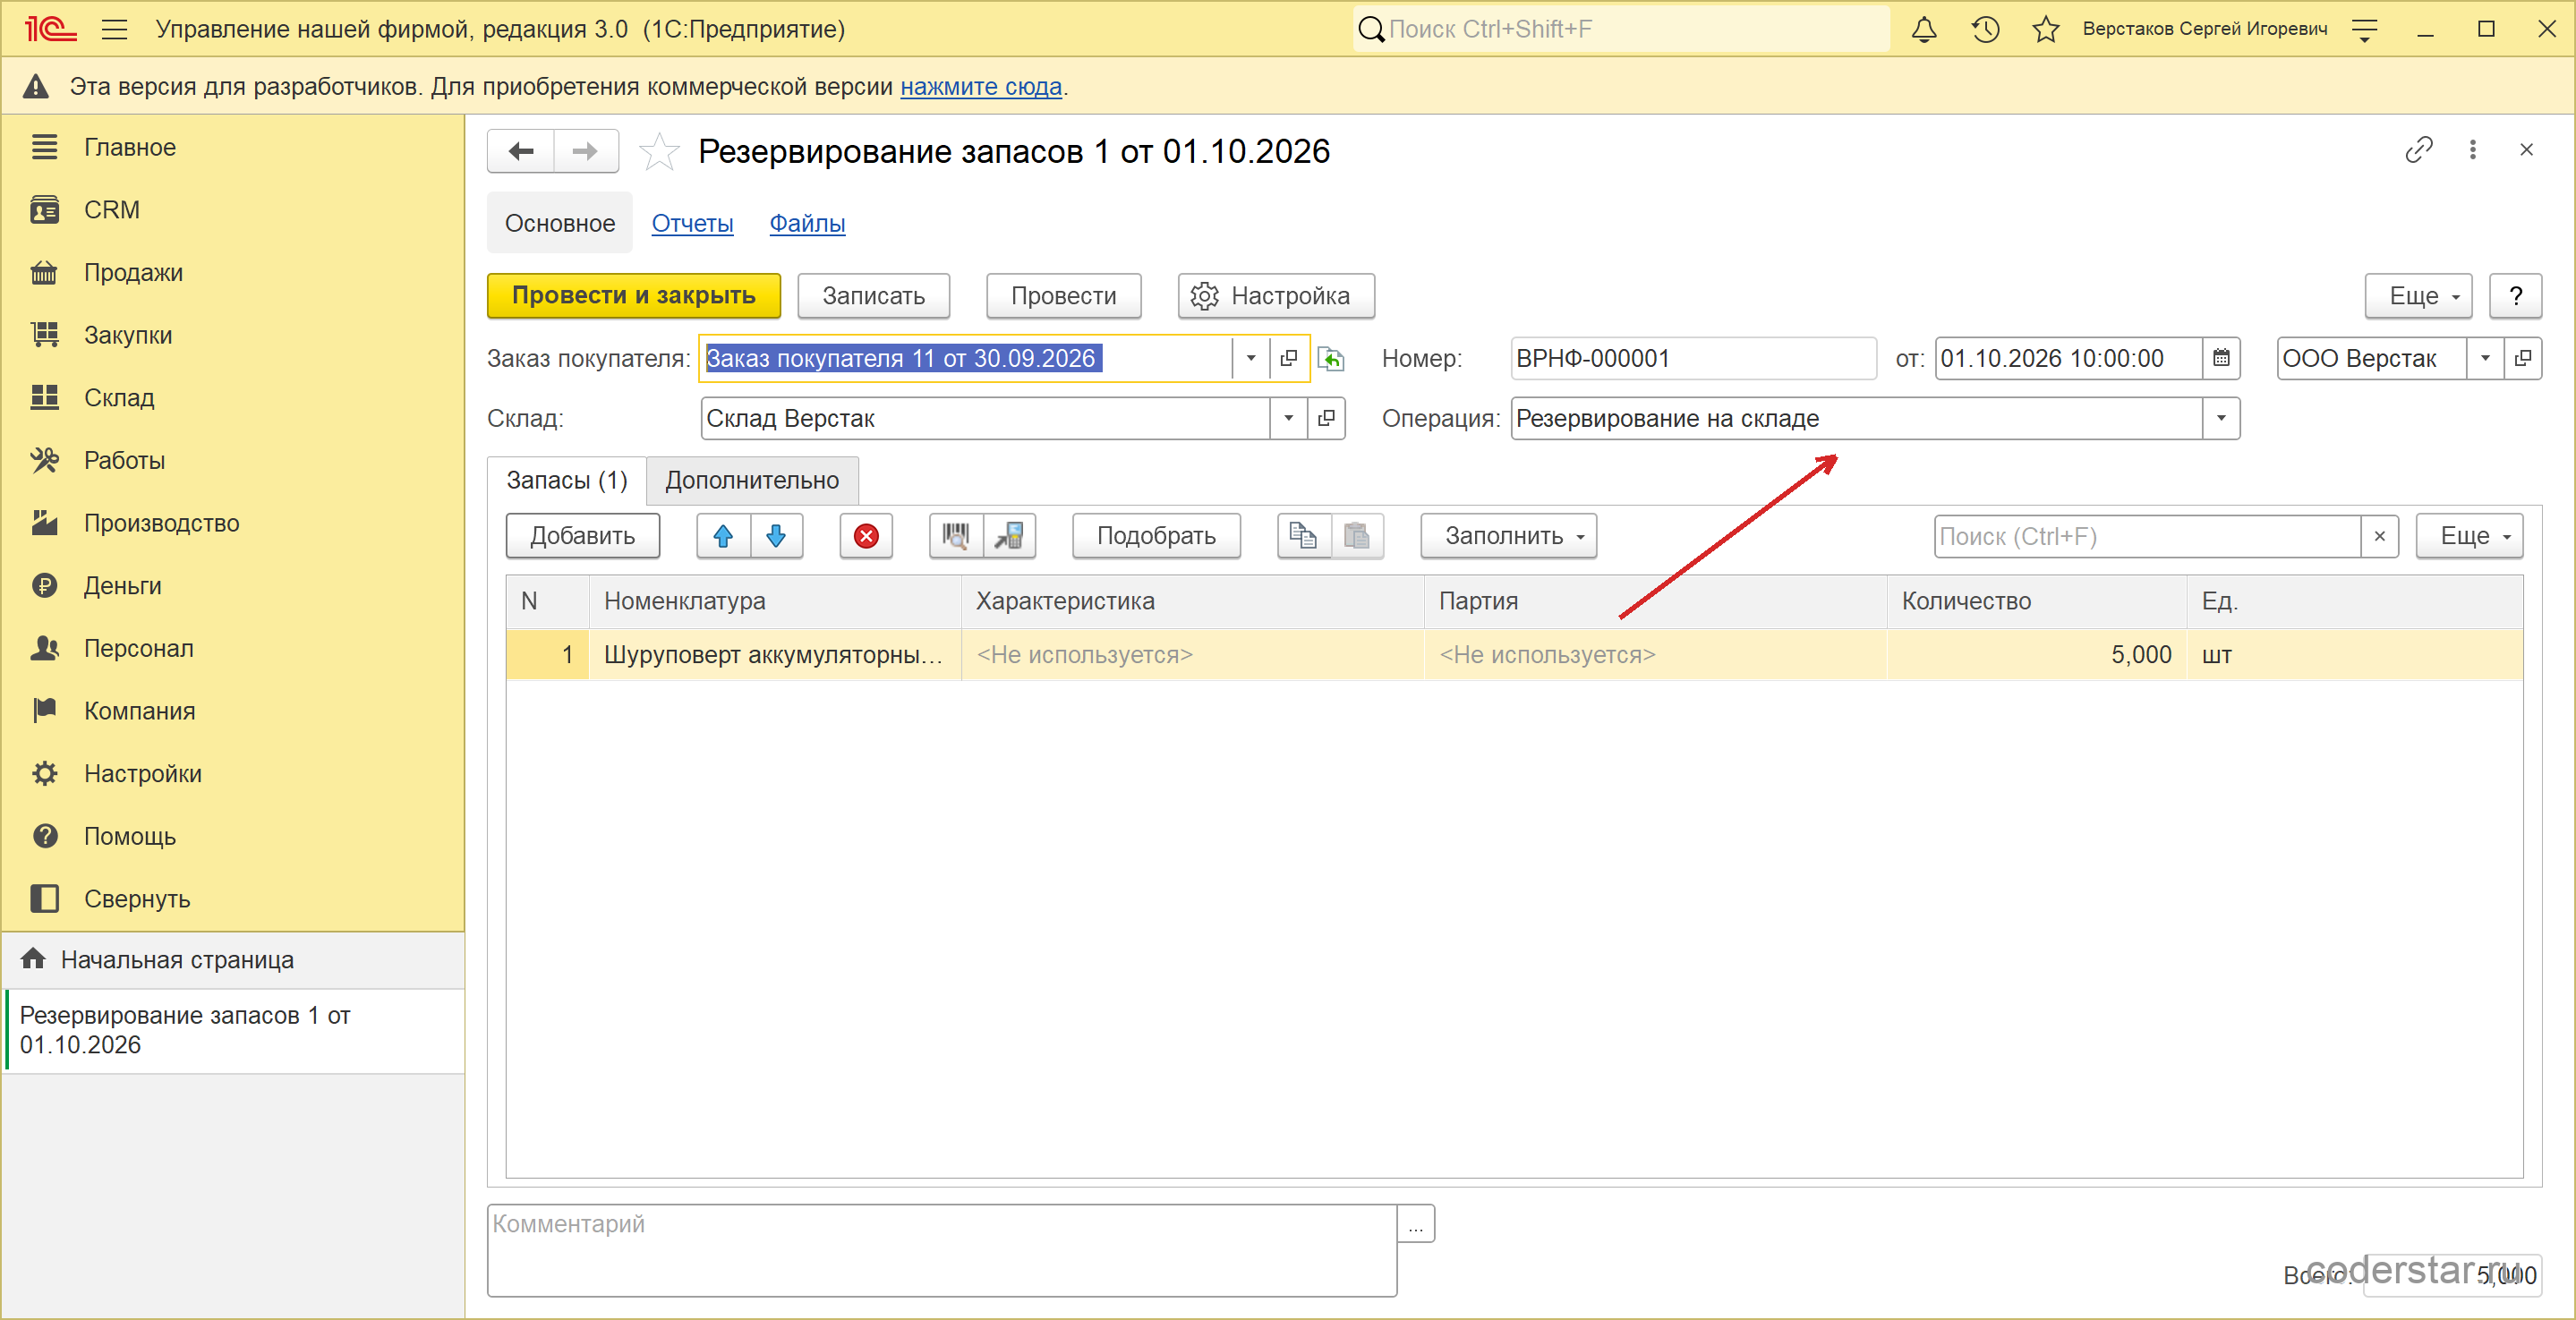Select the Шуруповерт аккумуляторный row cell
Image resolution: width=2576 pixels, height=1320 pixels.
click(773, 655)
